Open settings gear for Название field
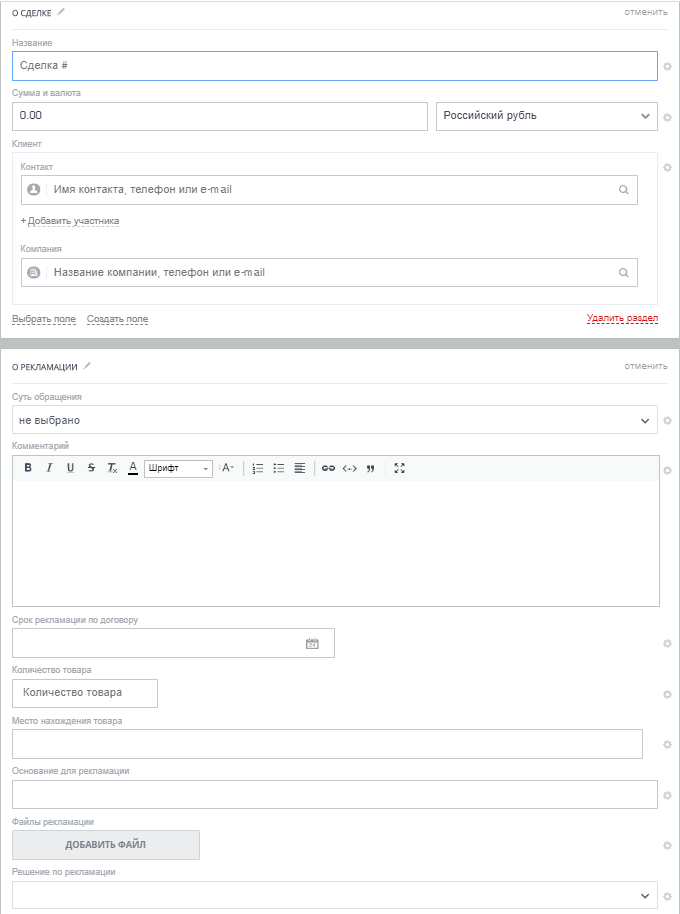The image size is (680, 914). 667,66
